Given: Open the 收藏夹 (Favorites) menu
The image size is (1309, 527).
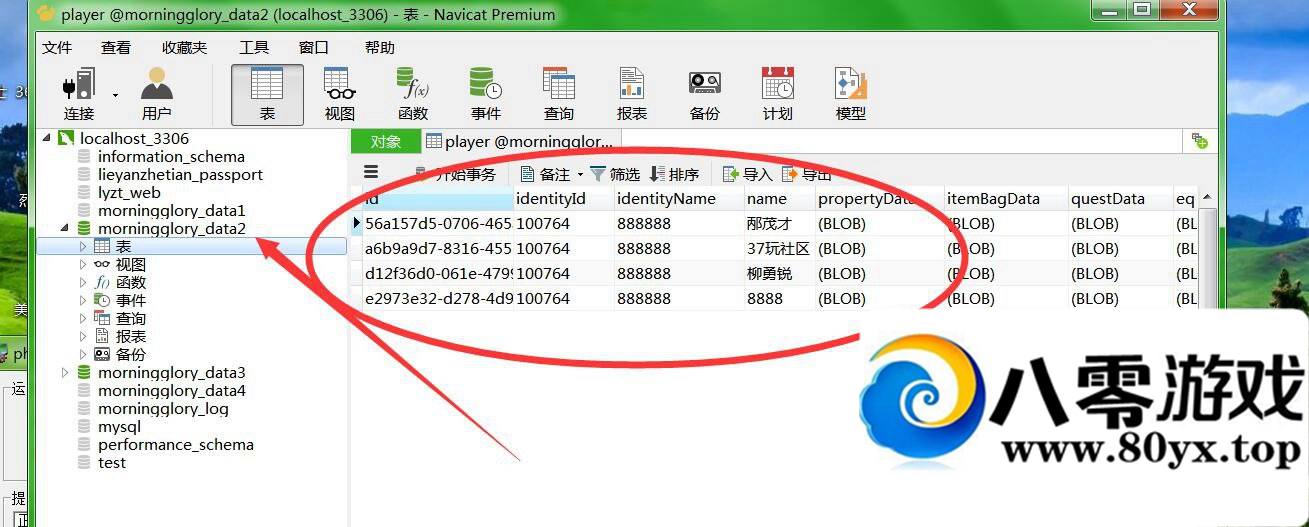Looking at the screenshot, I should tap(184, 47).
